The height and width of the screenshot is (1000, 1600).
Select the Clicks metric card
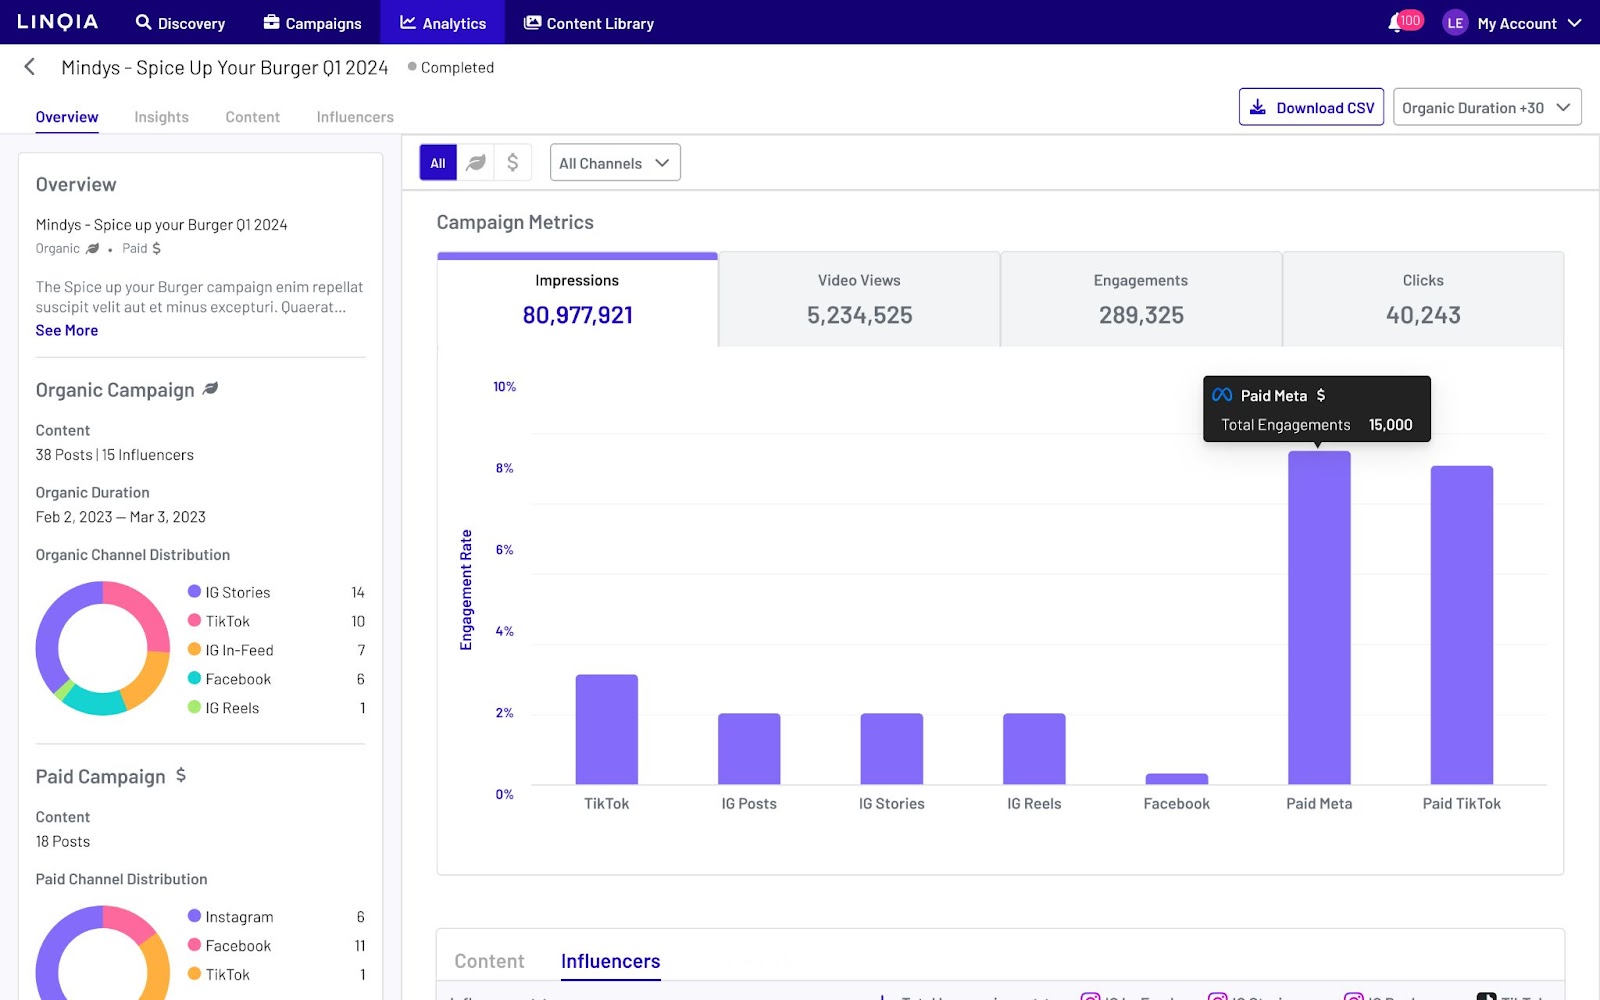click(x=1423, y=299)
